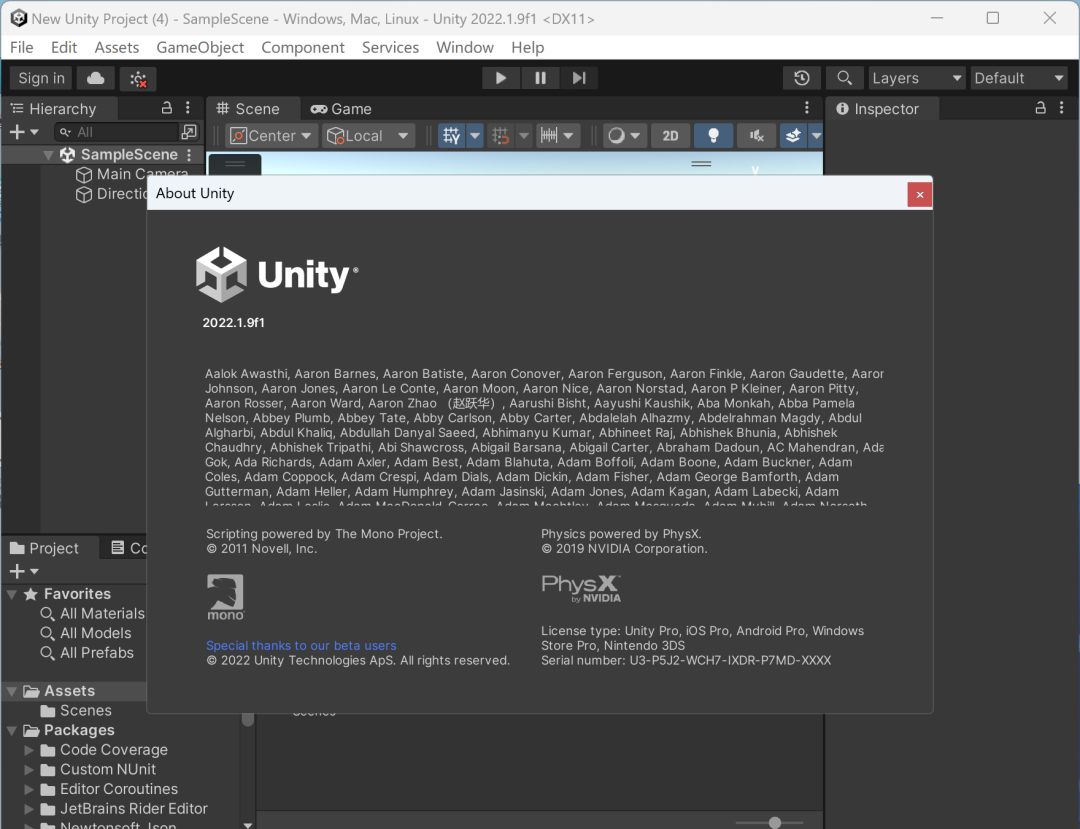Enable 2D view mode
This screenshot has width=1080, height=829.
pyautogui.click(x=670, y=135)
